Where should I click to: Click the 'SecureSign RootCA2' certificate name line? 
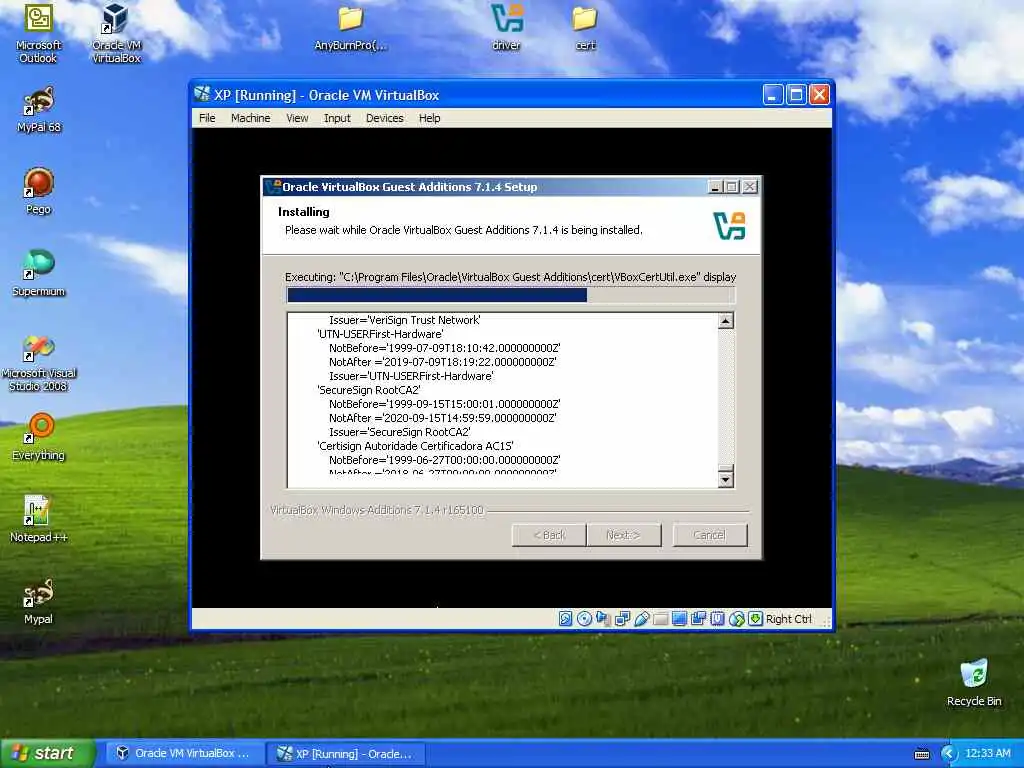(368, 390)
